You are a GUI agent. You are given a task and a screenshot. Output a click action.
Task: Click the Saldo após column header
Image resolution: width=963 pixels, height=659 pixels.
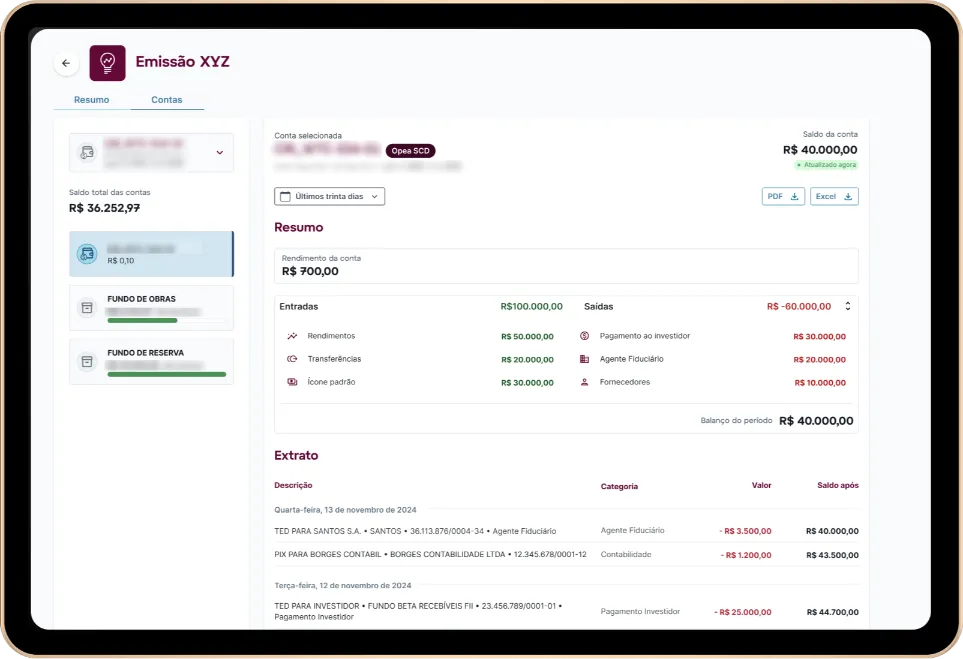(x=838, y=485)
